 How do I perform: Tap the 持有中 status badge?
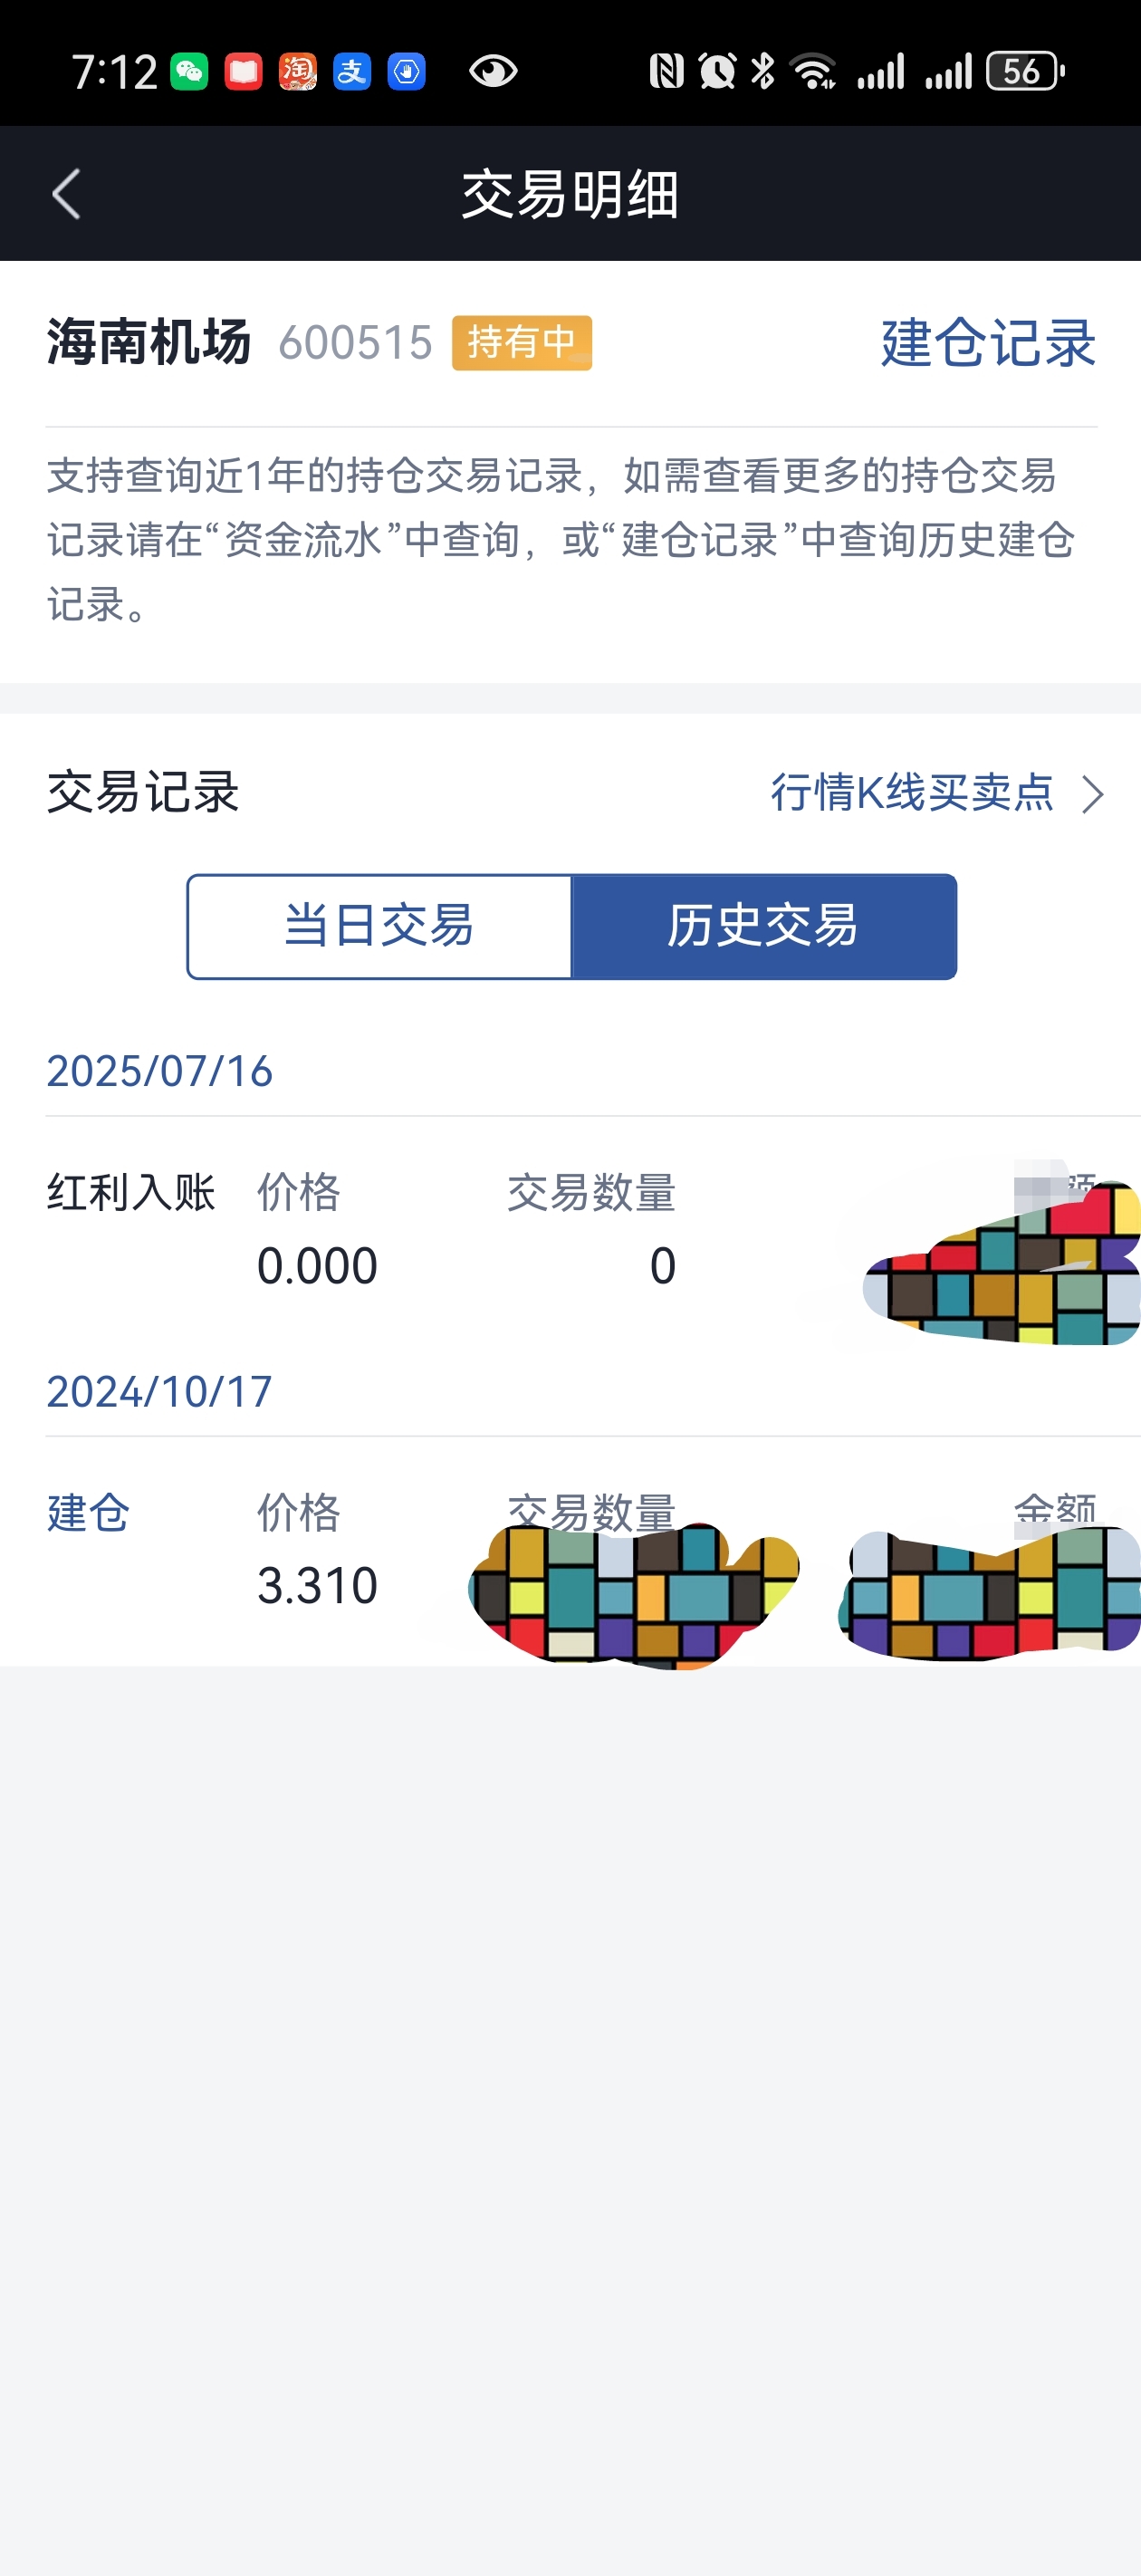tap(522, 343)
